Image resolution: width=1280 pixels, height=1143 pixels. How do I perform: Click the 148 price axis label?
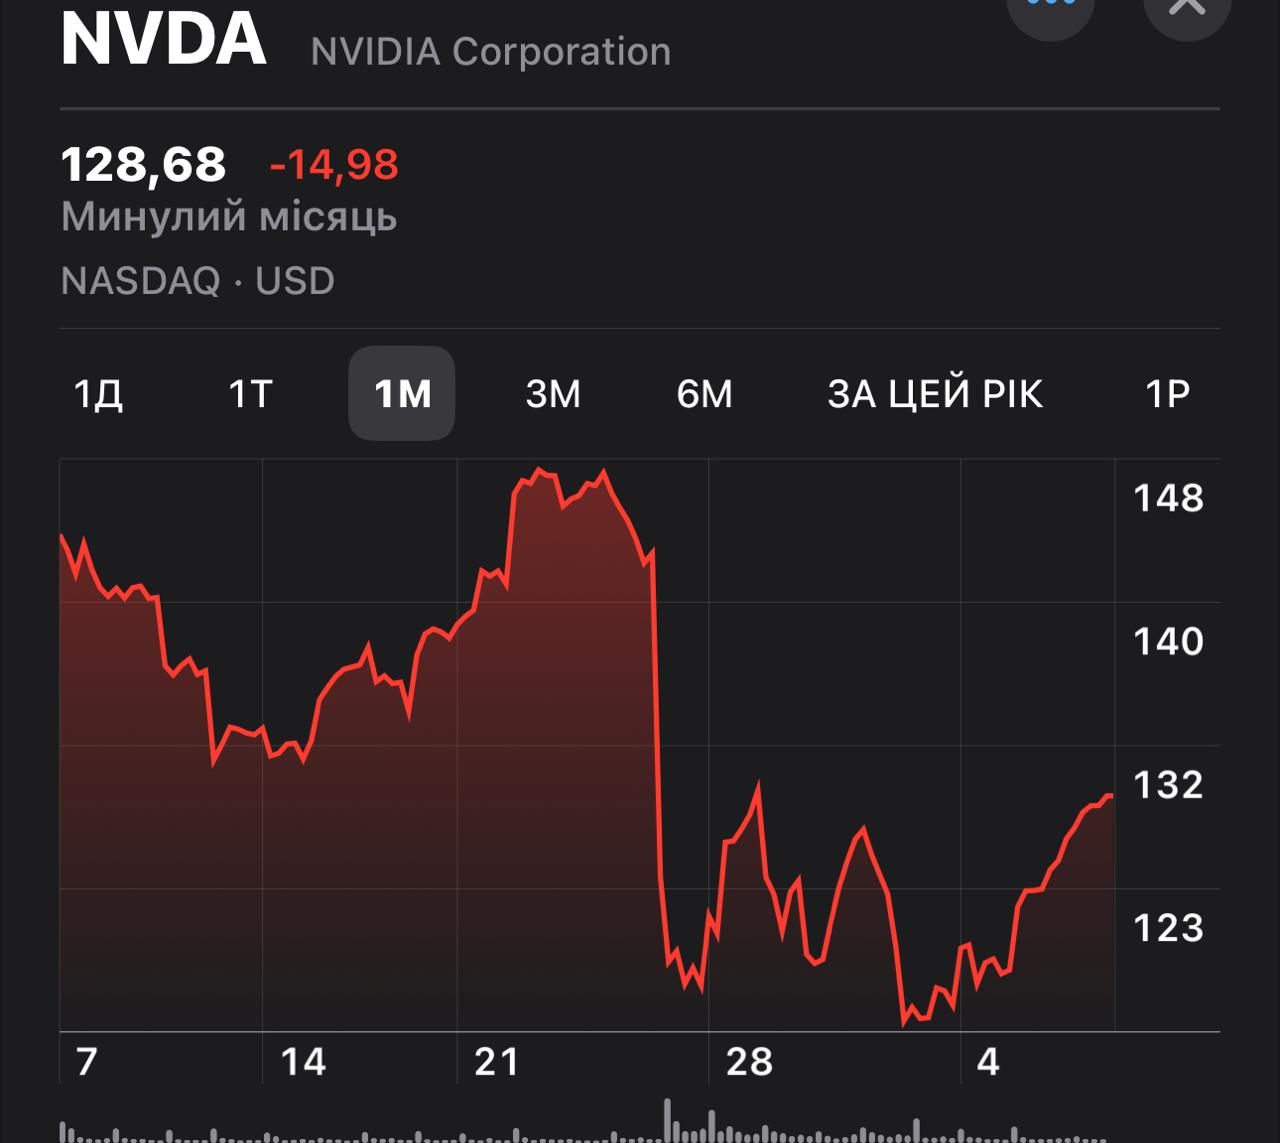click(1168, 498)
